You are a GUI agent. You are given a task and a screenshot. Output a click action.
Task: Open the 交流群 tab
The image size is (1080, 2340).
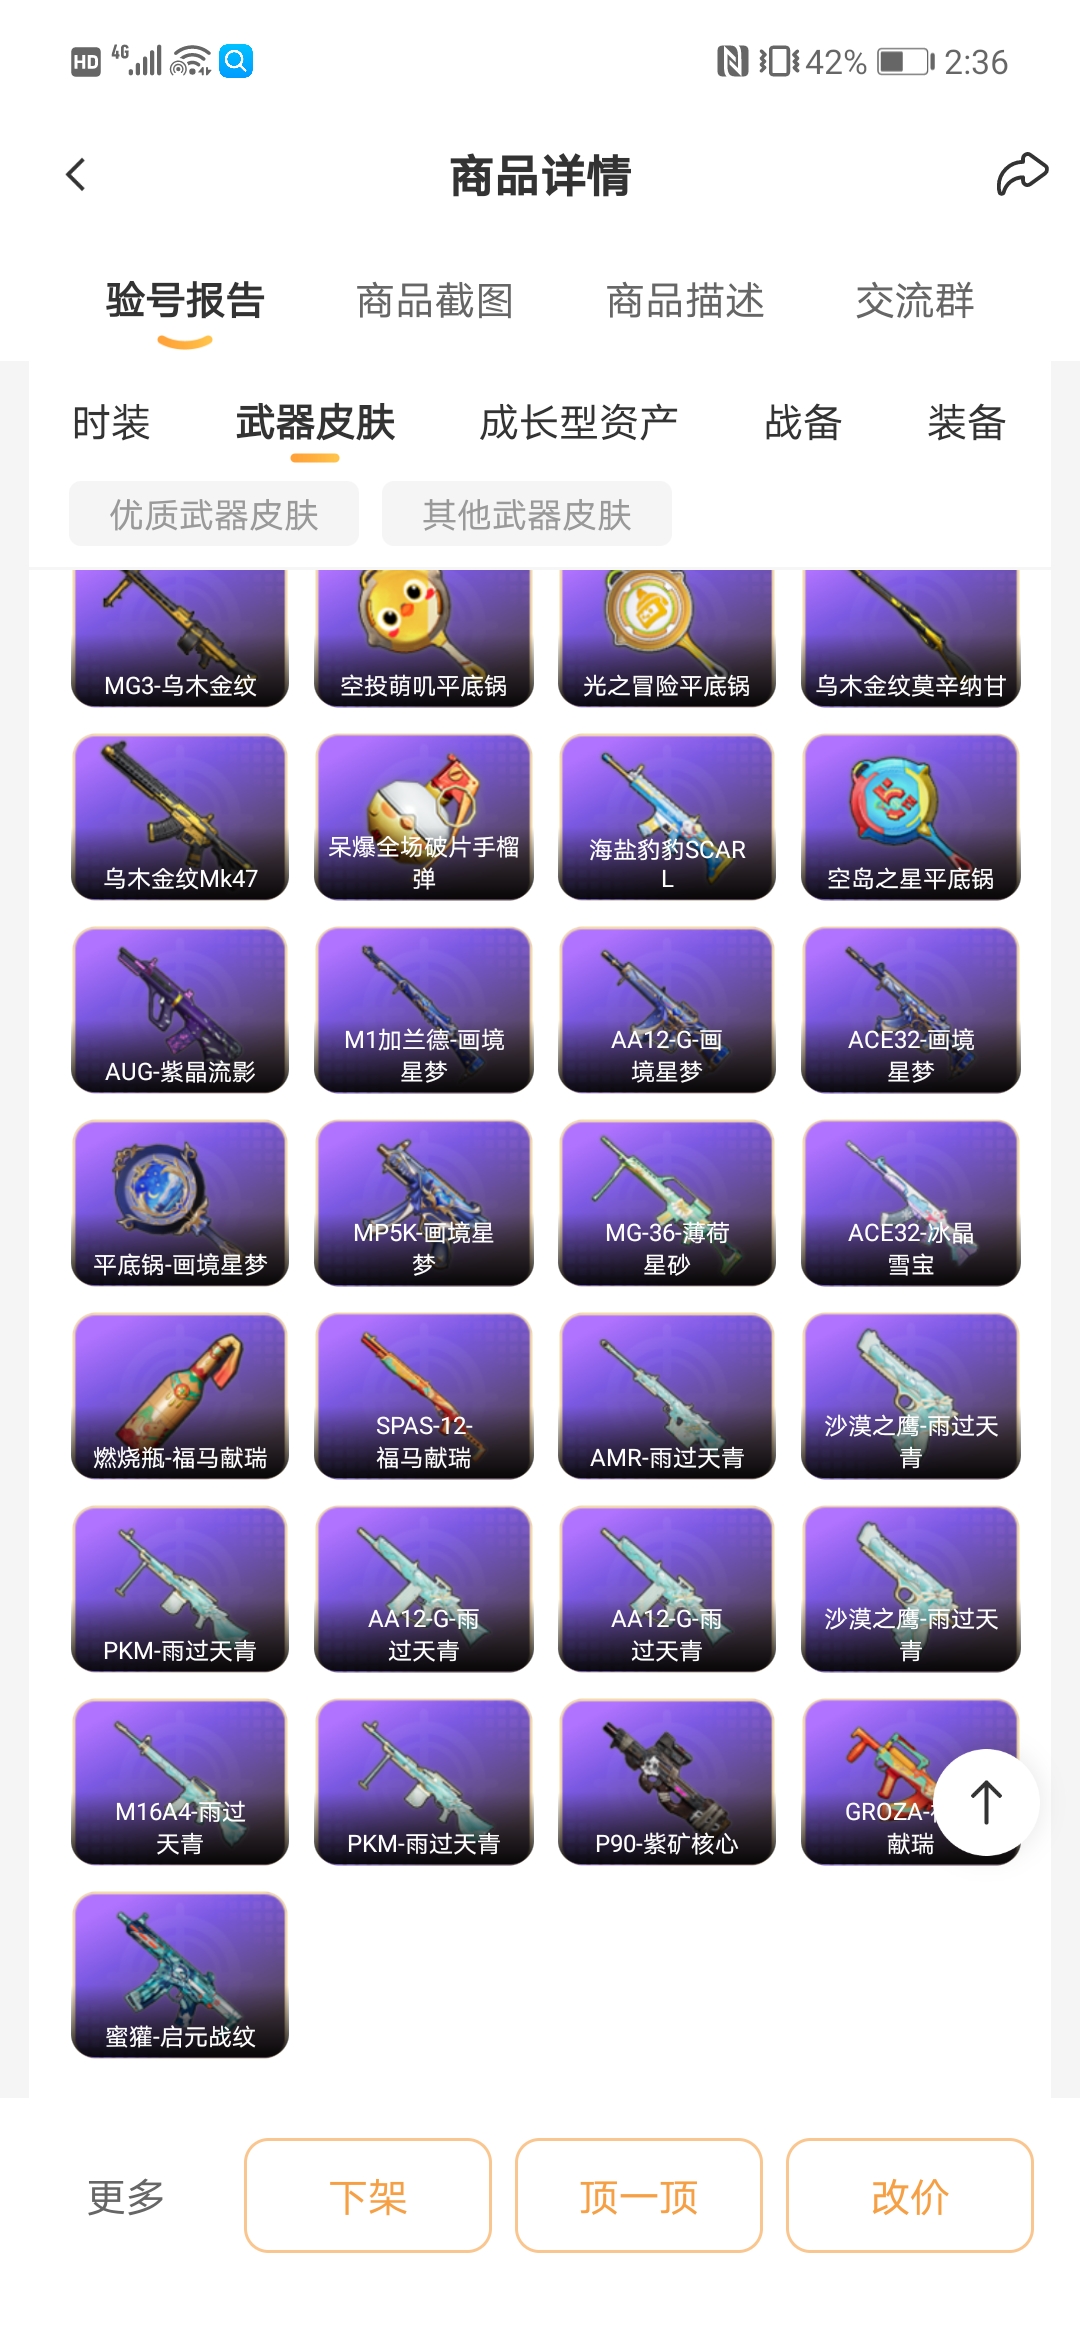915,301
